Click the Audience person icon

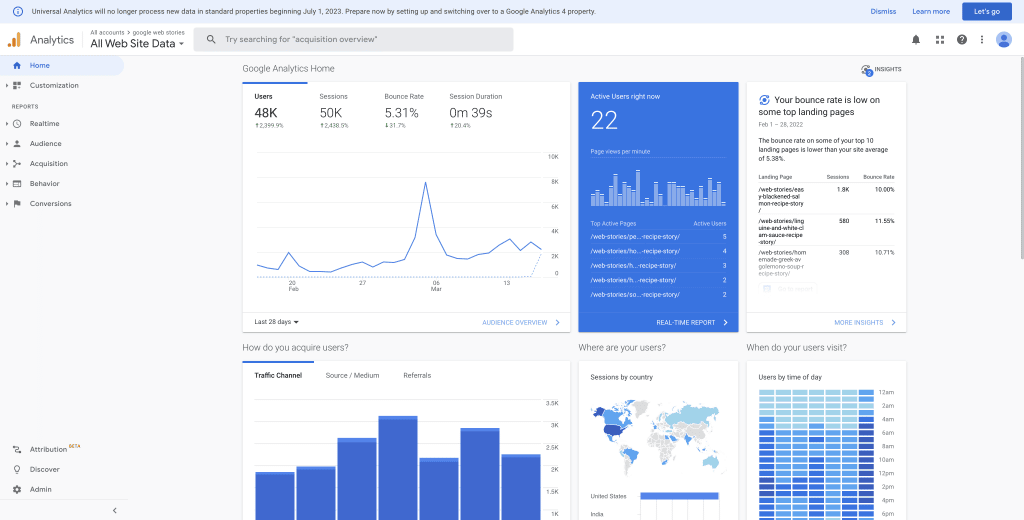coord(17,144)
